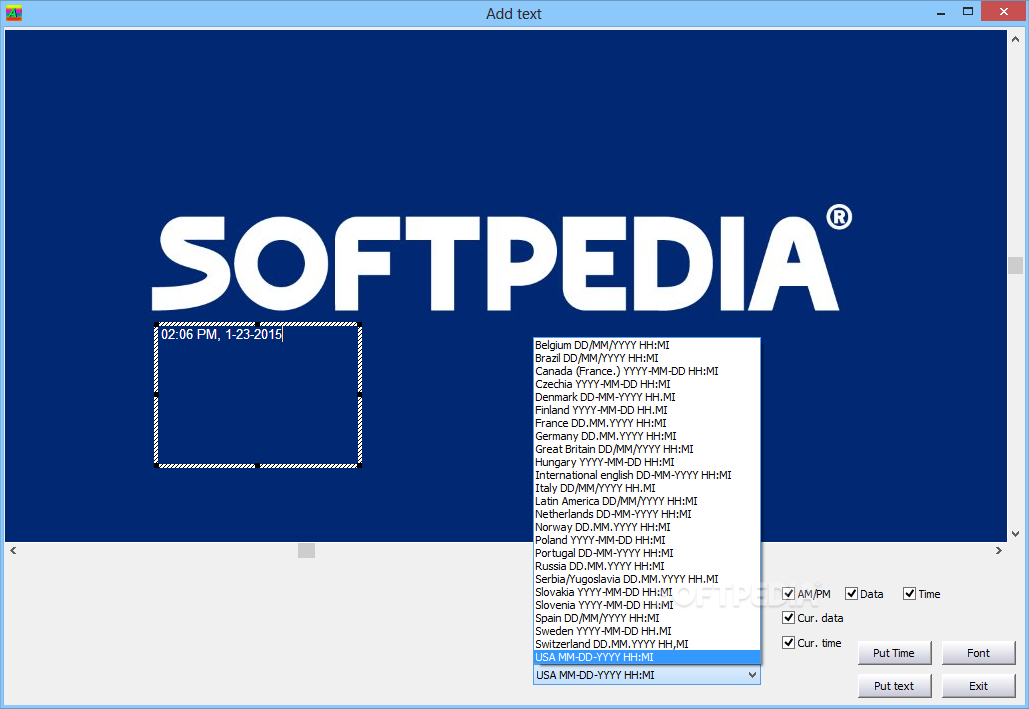Click the scroll up arrow
1029x709 pixels.
pyautogui.click(x=1015, y=39)
